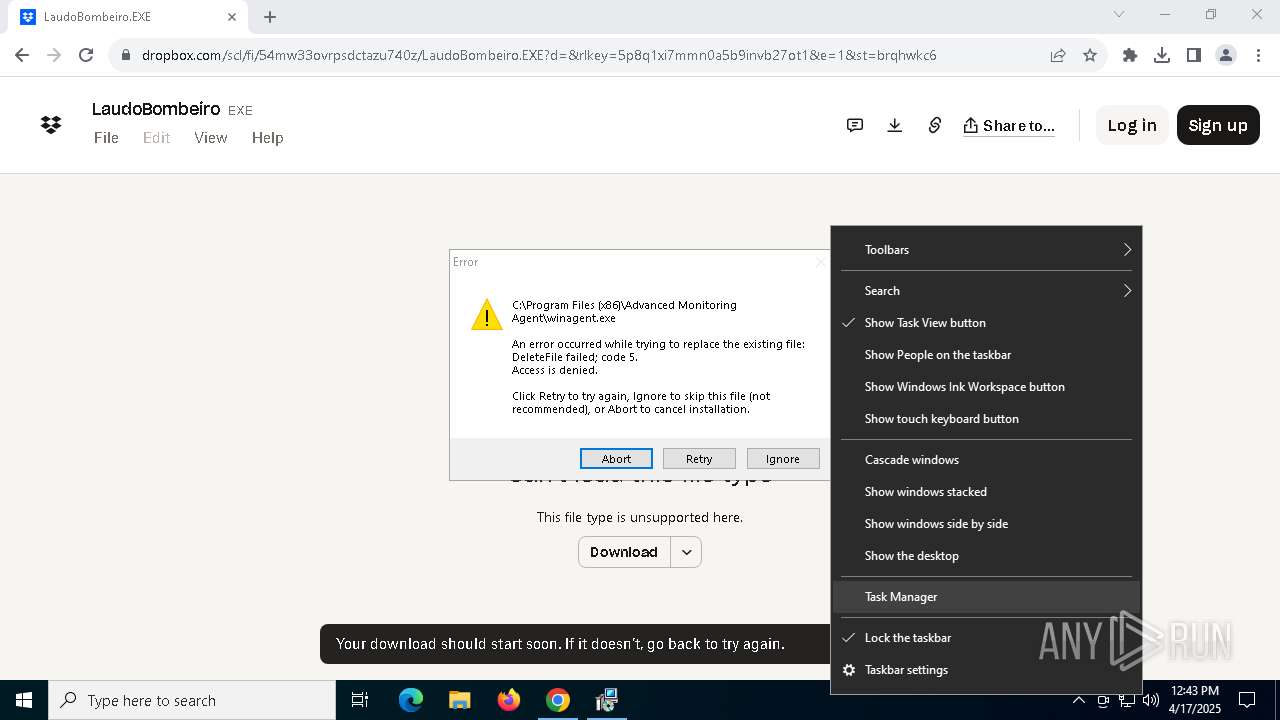Switch to Chrome on taskbar
The image size is (1280, 720).
[x=558, y=700]
